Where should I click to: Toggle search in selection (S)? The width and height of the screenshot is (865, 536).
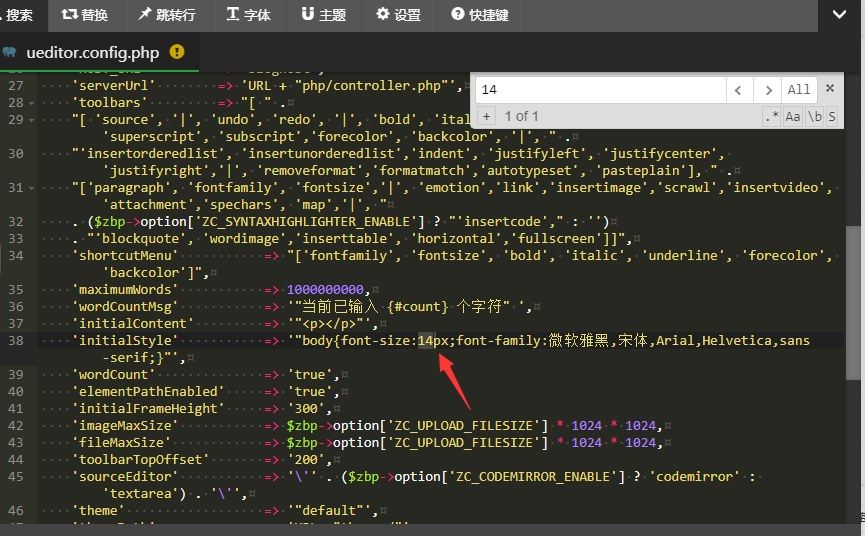pyautogui.click(x=831, y=116)
